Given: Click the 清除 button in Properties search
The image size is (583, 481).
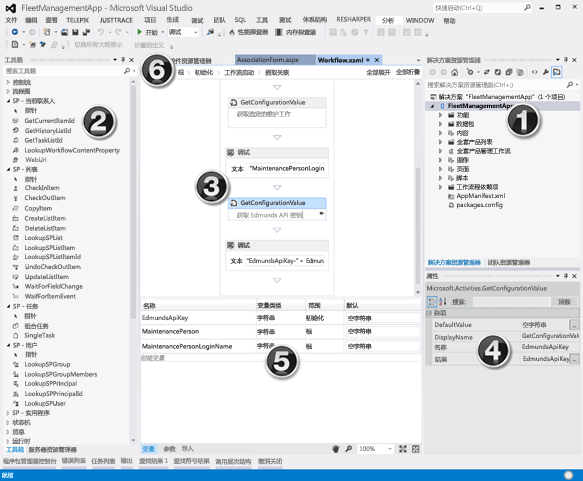Looking at the screenshot, I should tap(564, 302).
